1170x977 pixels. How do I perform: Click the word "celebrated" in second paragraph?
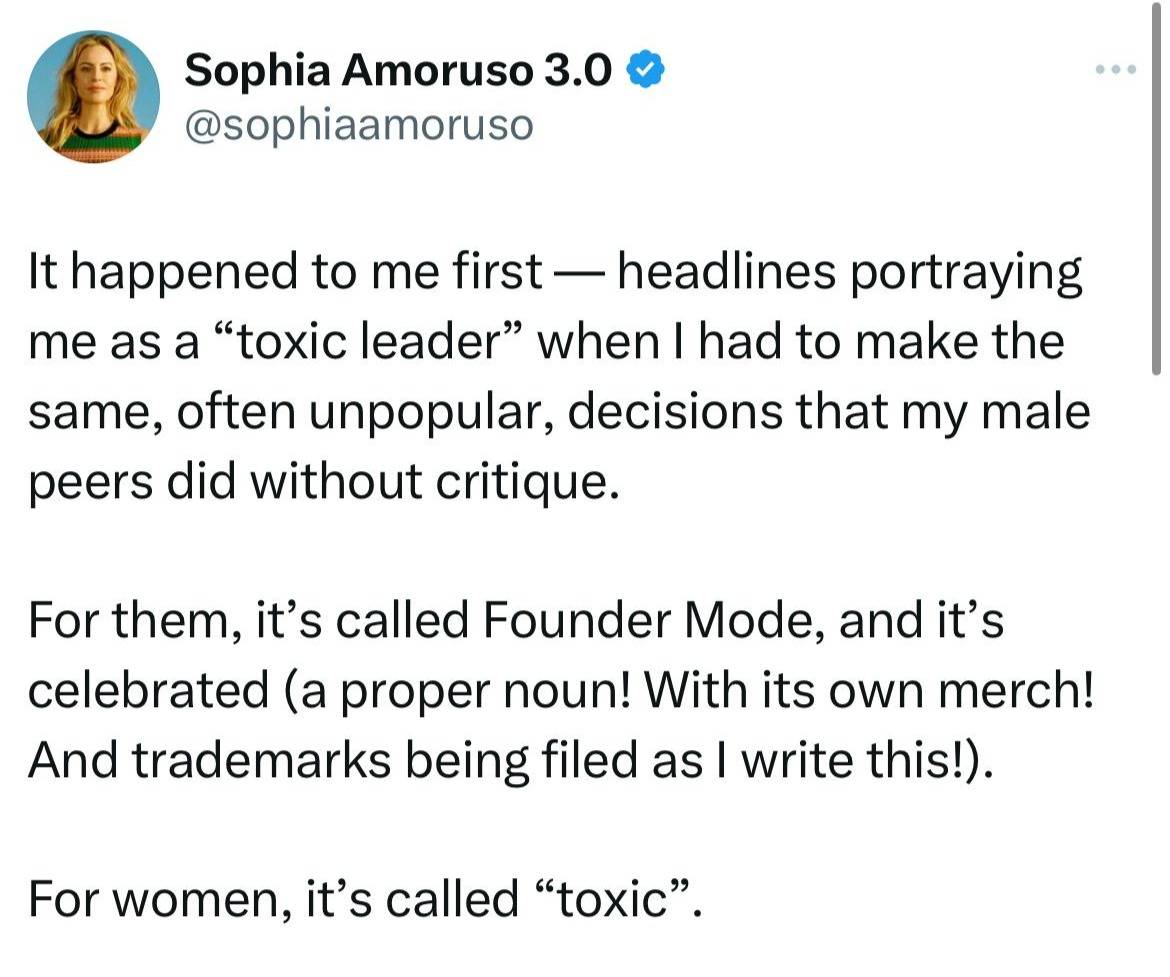(x=148, y=690)
